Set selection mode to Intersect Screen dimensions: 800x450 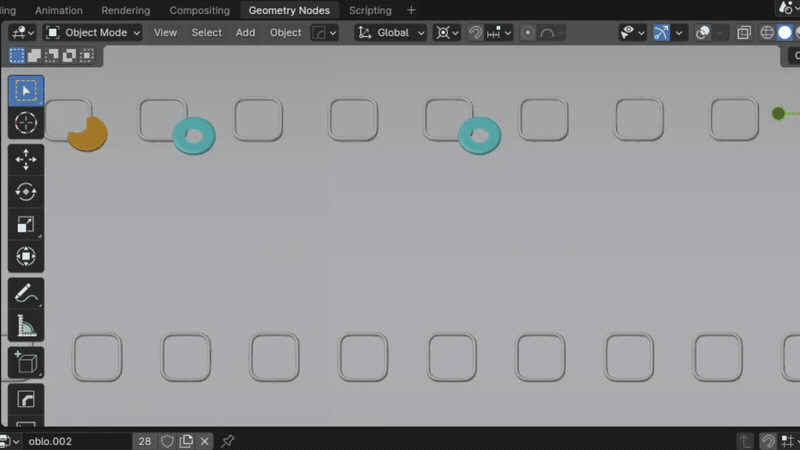tap(87, 55)
